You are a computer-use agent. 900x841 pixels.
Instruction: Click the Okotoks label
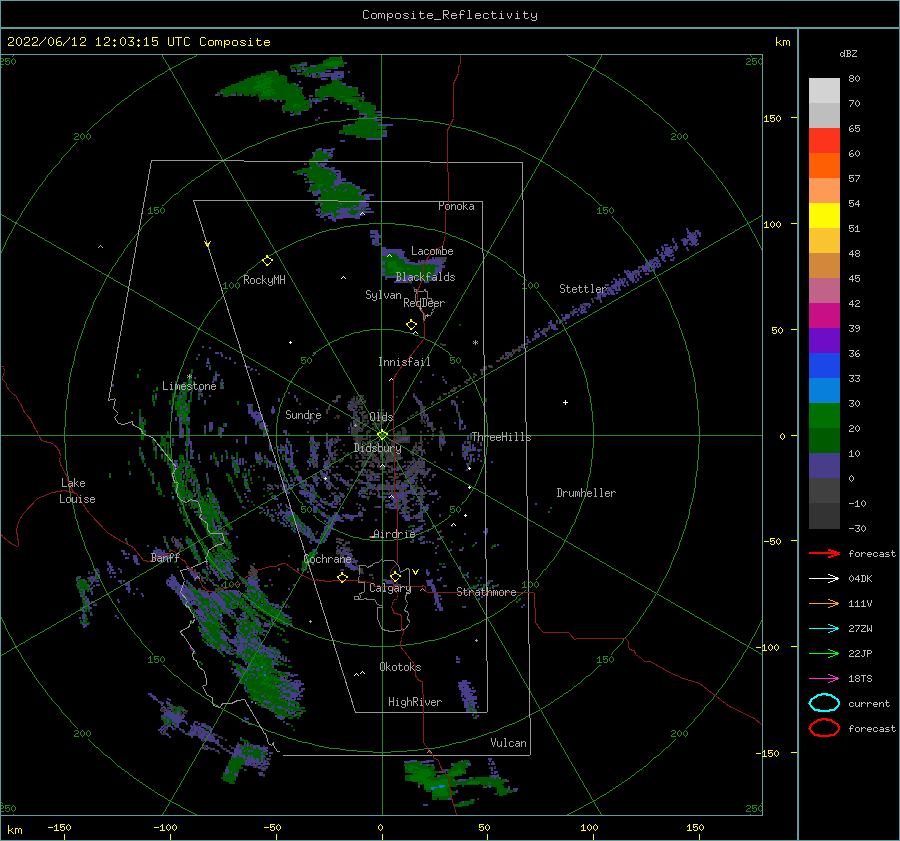(400, 667)
